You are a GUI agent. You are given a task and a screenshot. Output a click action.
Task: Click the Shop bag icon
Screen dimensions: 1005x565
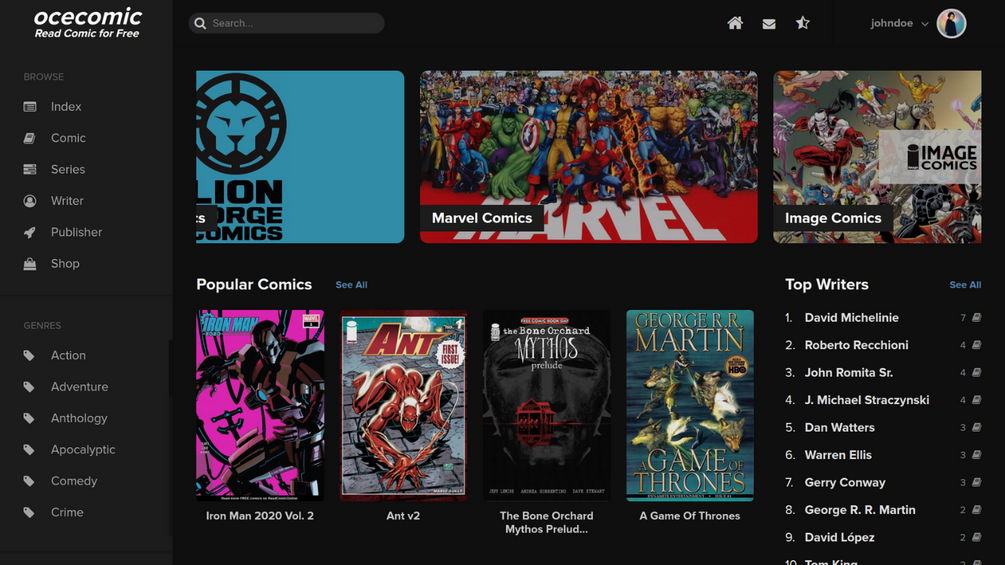(x=29, y=263)
